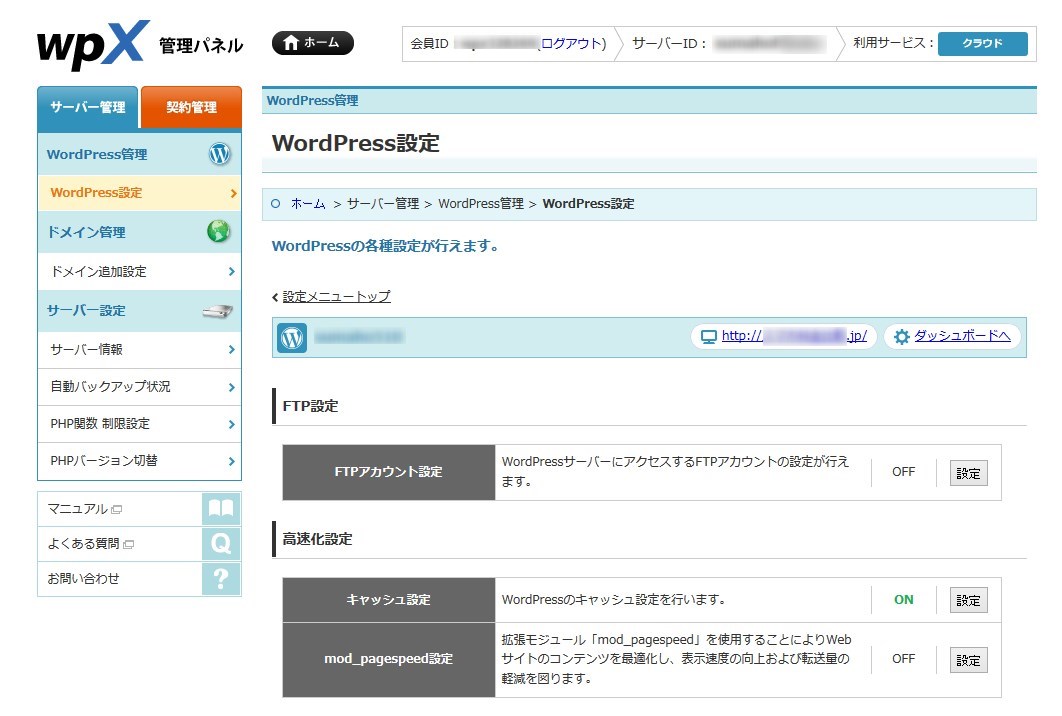The image size is (1062, 716).
Task: Select WordPress設定 in the sidebar
Action: 140,192
